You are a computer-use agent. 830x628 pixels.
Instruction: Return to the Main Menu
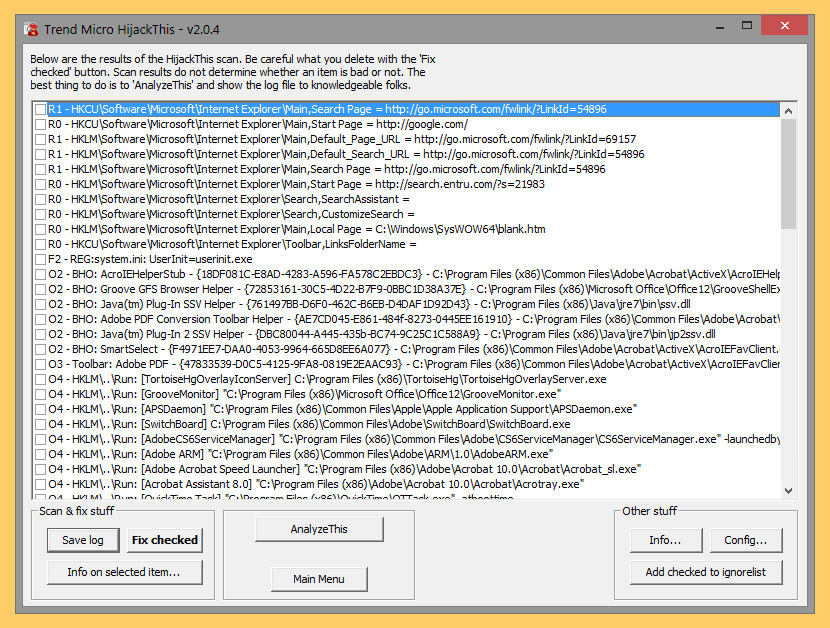319,579
